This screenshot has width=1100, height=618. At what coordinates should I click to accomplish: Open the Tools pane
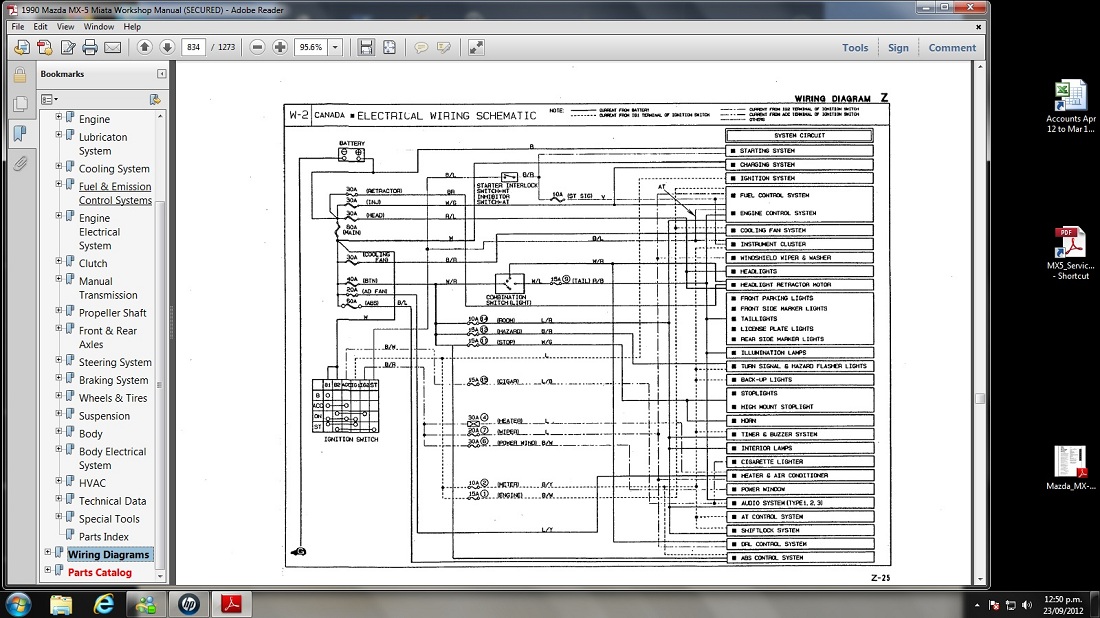[855, 48]
